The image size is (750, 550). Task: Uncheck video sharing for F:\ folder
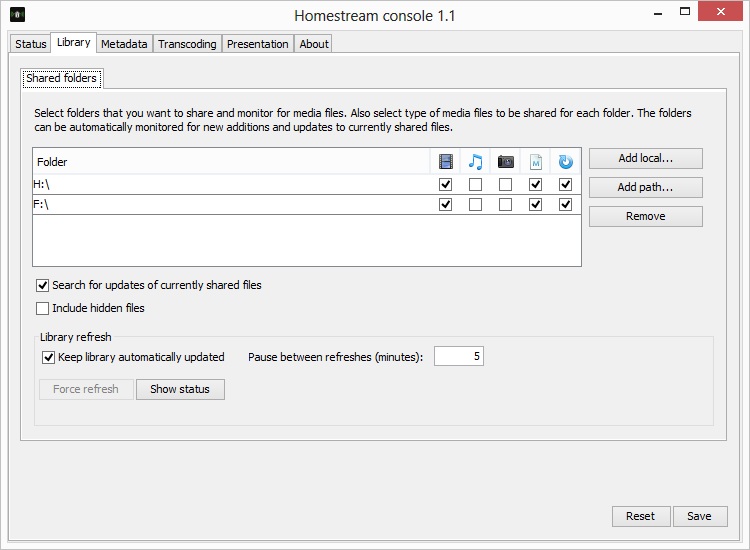[x=445, y=205]
